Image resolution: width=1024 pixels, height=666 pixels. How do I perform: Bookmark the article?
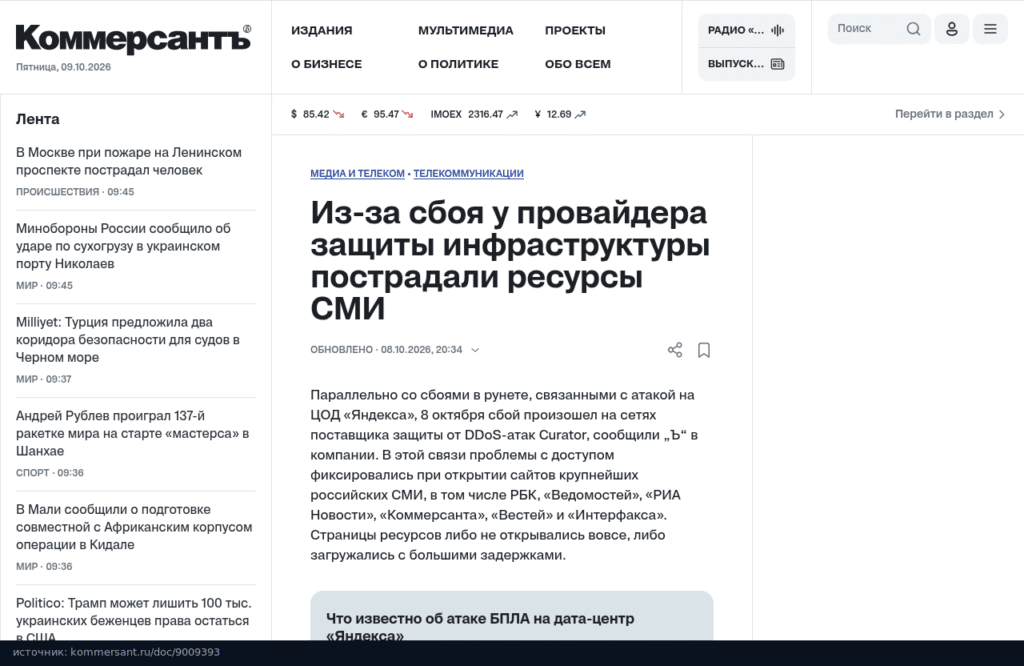click(704, 350)
